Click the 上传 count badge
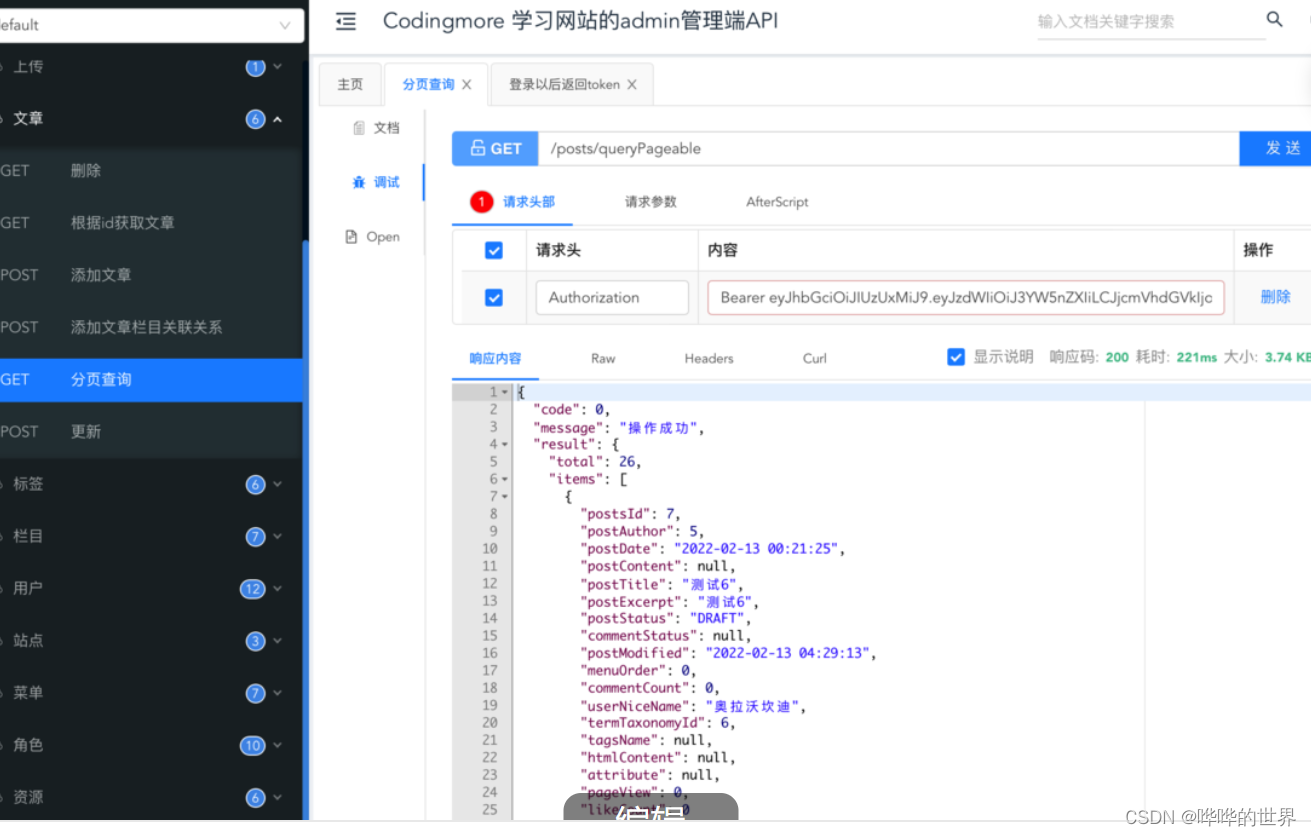 pyautogui.click(x=255, y=67)
